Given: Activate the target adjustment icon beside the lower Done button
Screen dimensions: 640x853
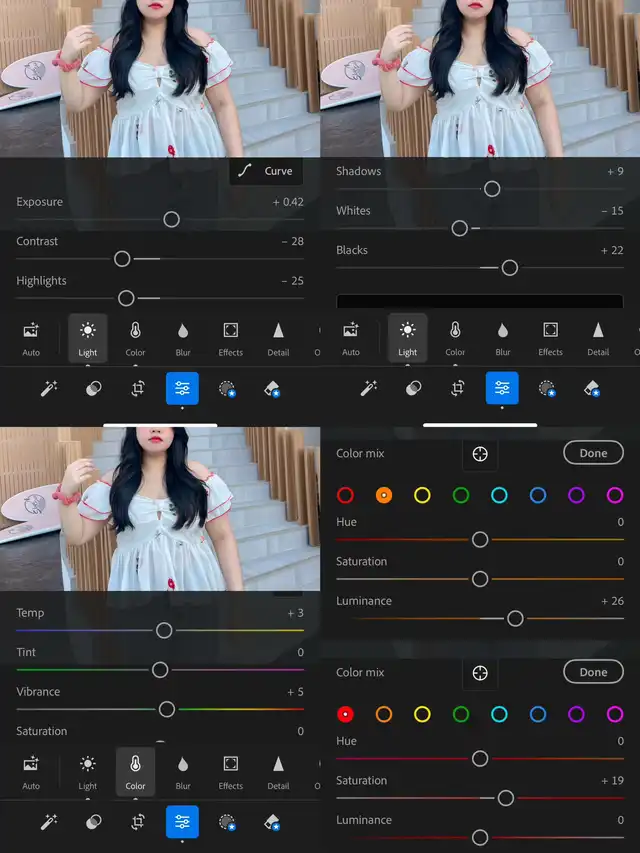Looking at the screenshot, I should click(480, 673).
